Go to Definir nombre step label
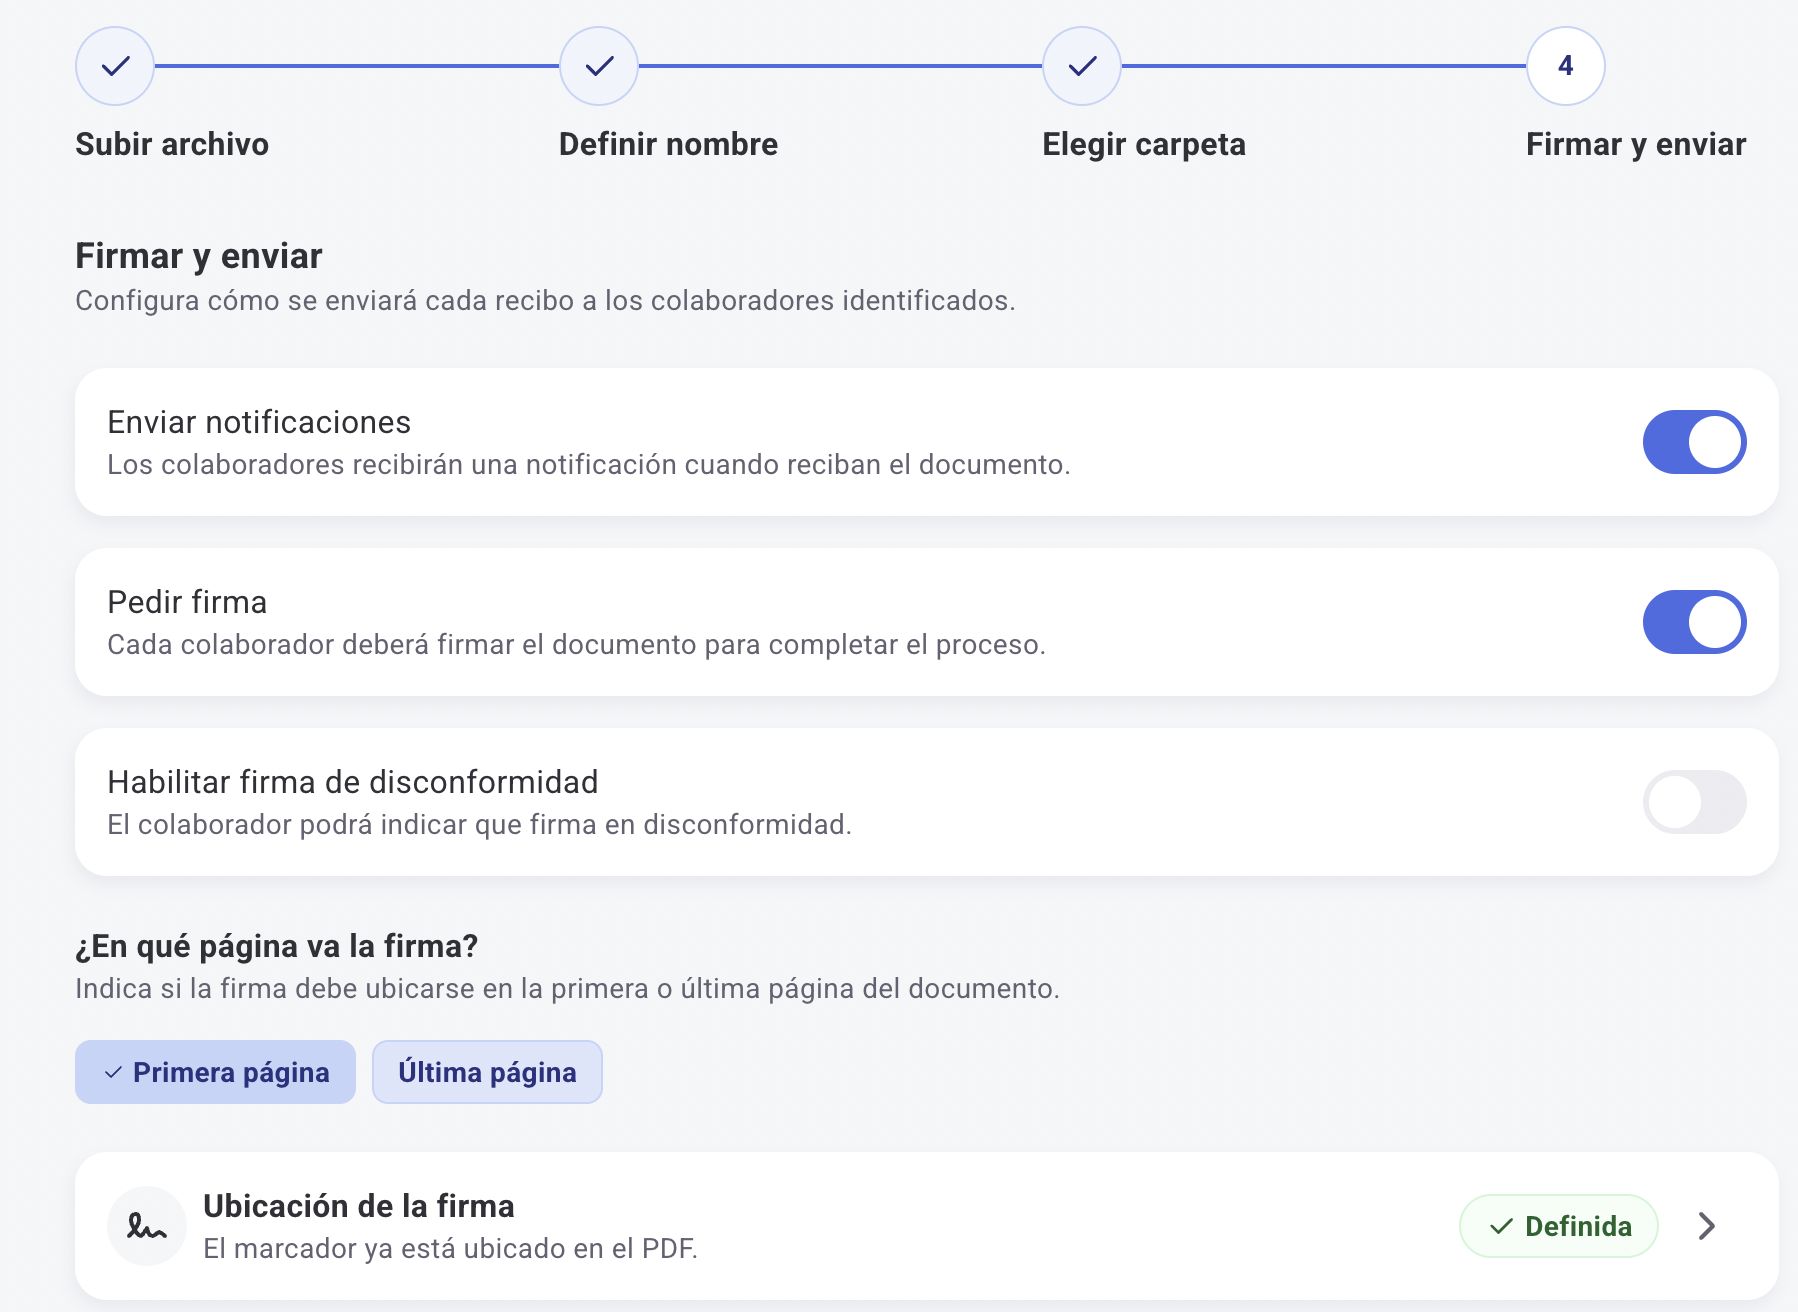Screen dimensions: 1798x1312 pos(668,144)
